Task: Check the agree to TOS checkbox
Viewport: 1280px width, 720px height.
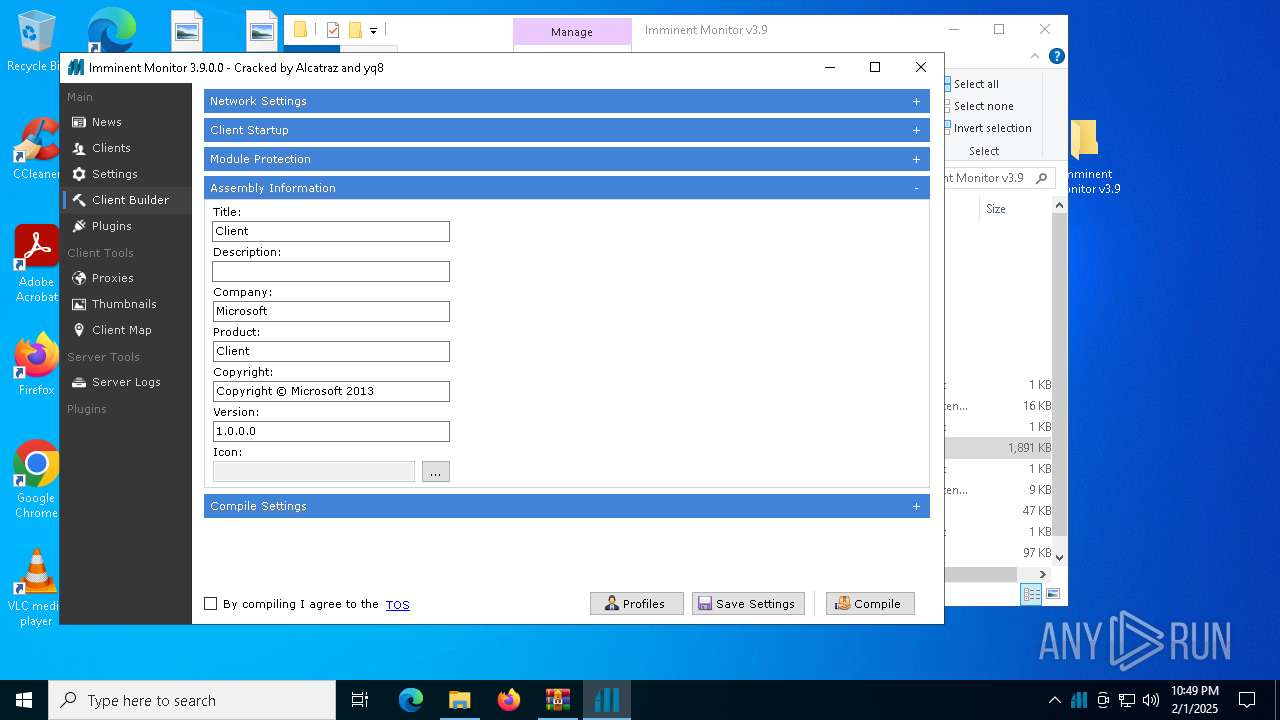Action: point(210,603)
